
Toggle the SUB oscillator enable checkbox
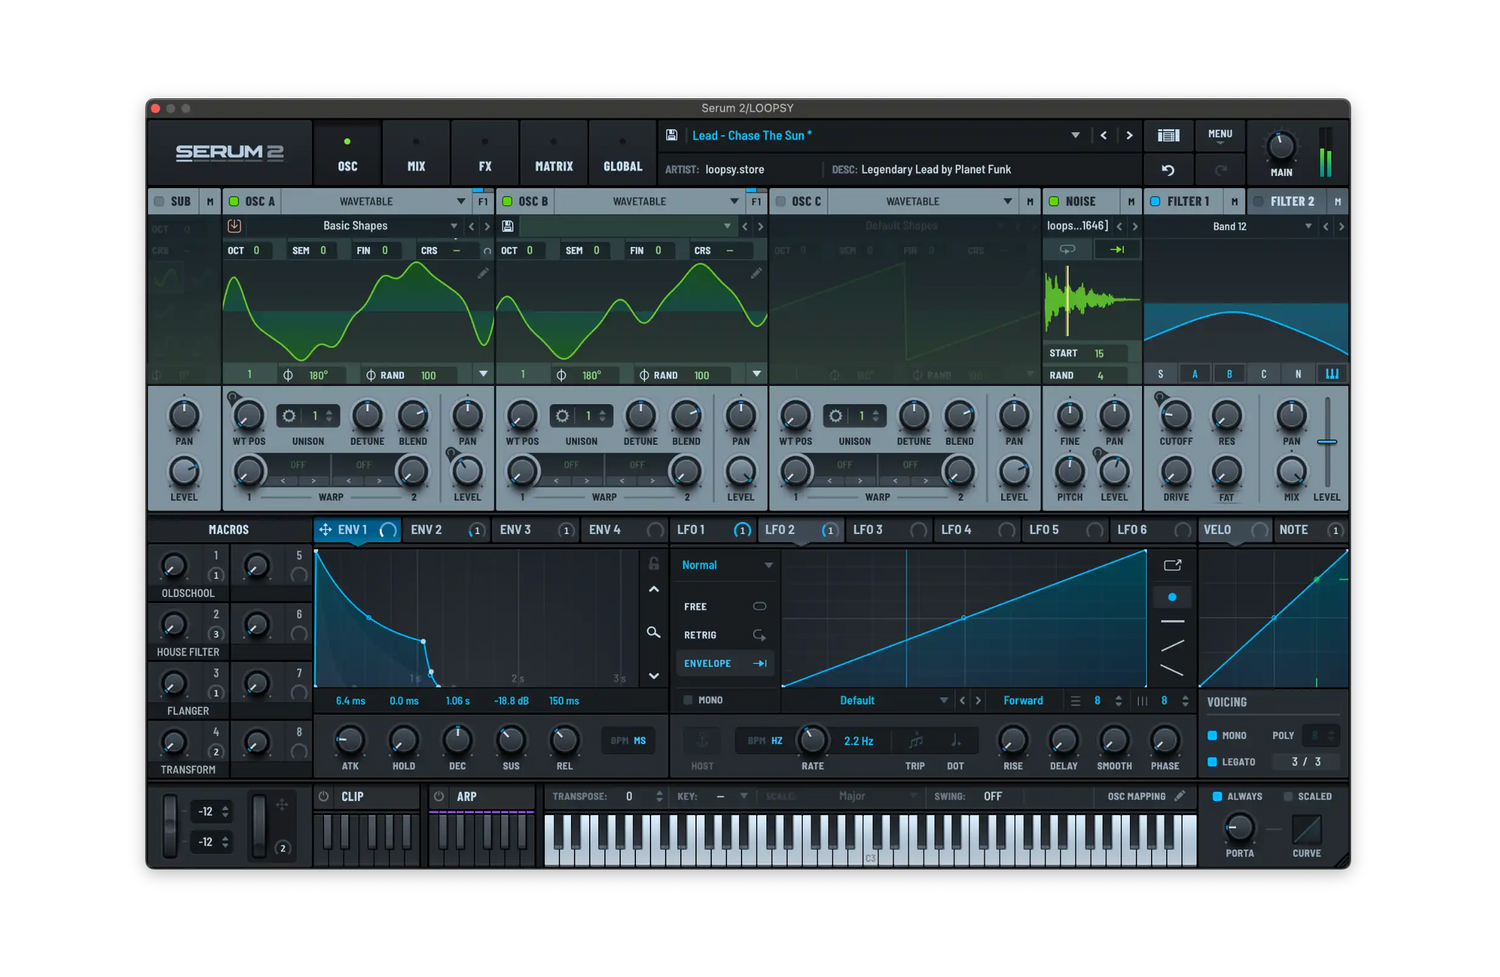pyautogui.click(x=159, y=201)
